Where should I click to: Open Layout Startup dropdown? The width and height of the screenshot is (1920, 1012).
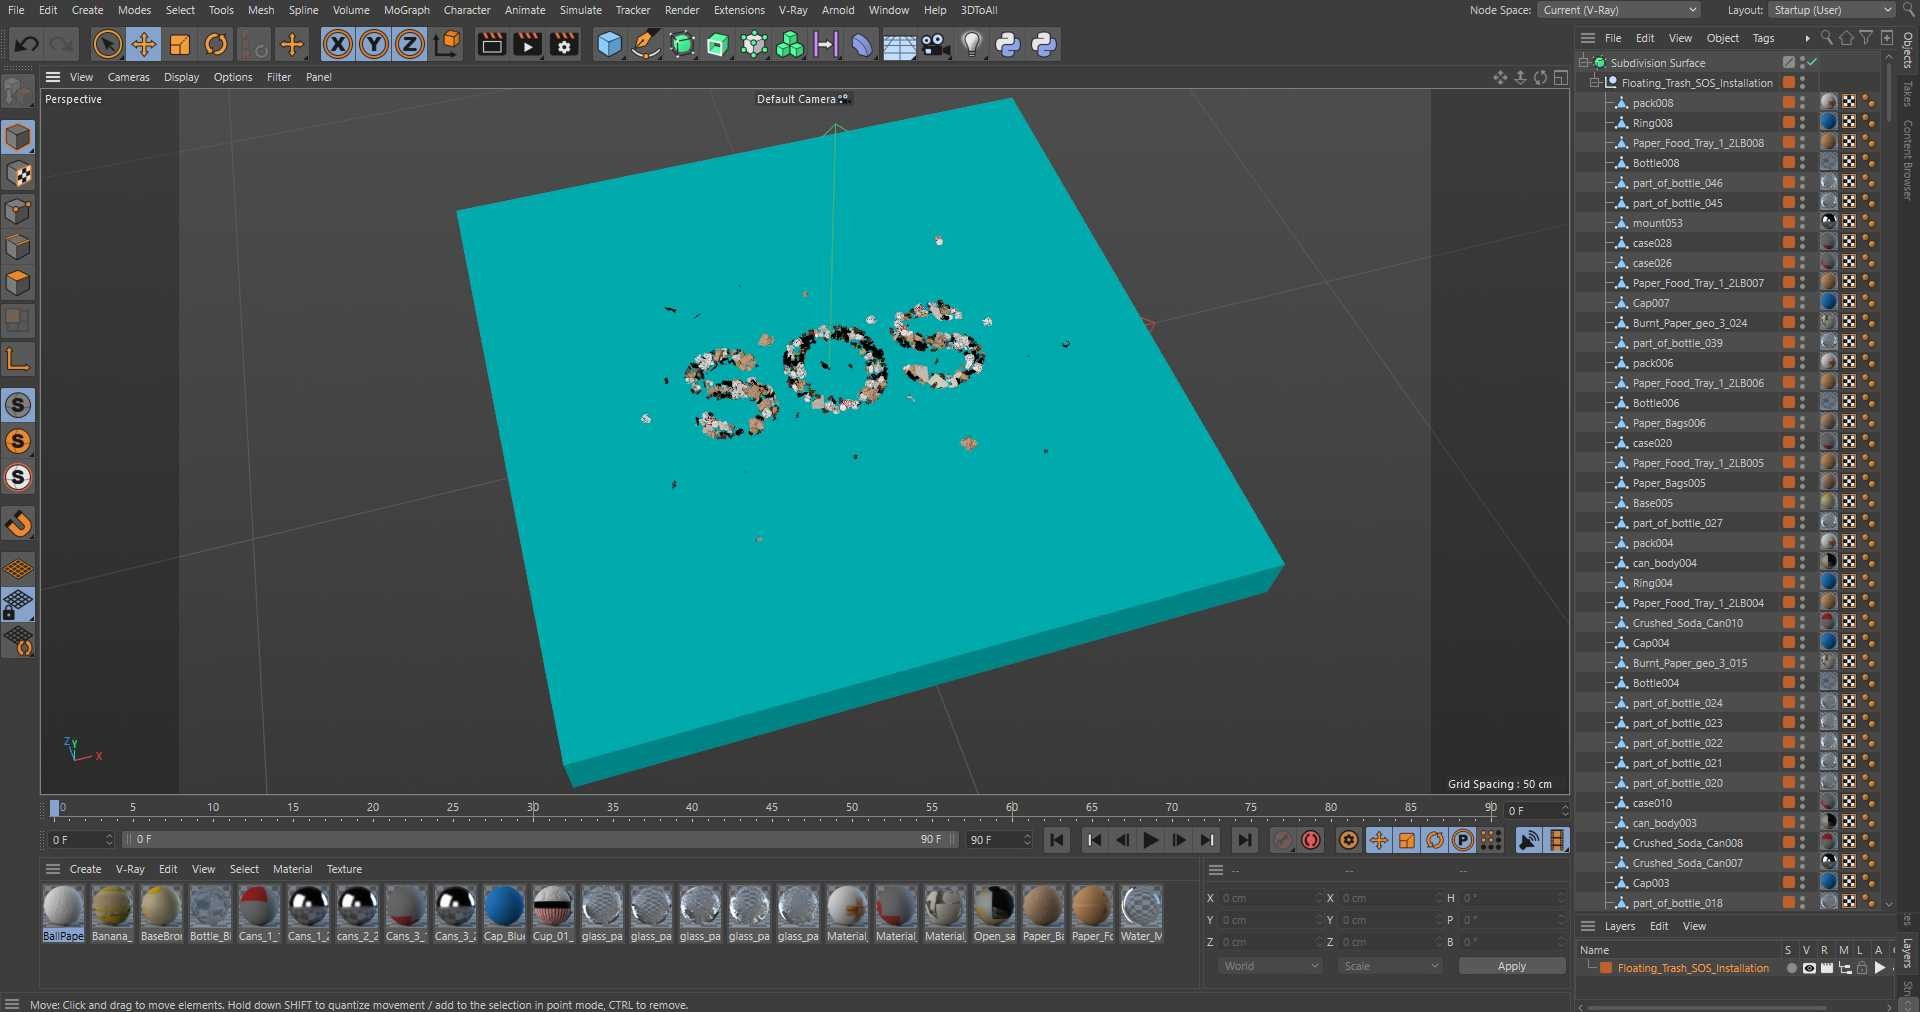tap(1832, 10)
